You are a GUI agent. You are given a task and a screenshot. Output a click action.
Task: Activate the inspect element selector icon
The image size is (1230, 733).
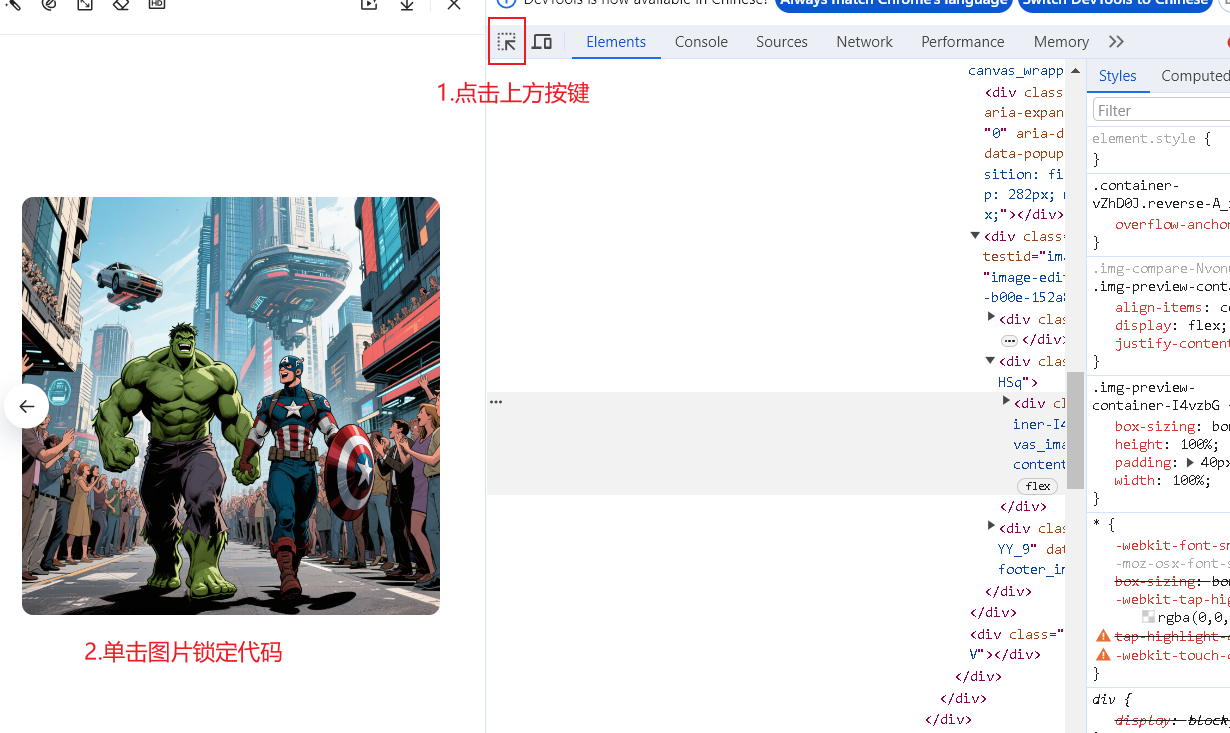pyautogui.click(x=507, y=42)
